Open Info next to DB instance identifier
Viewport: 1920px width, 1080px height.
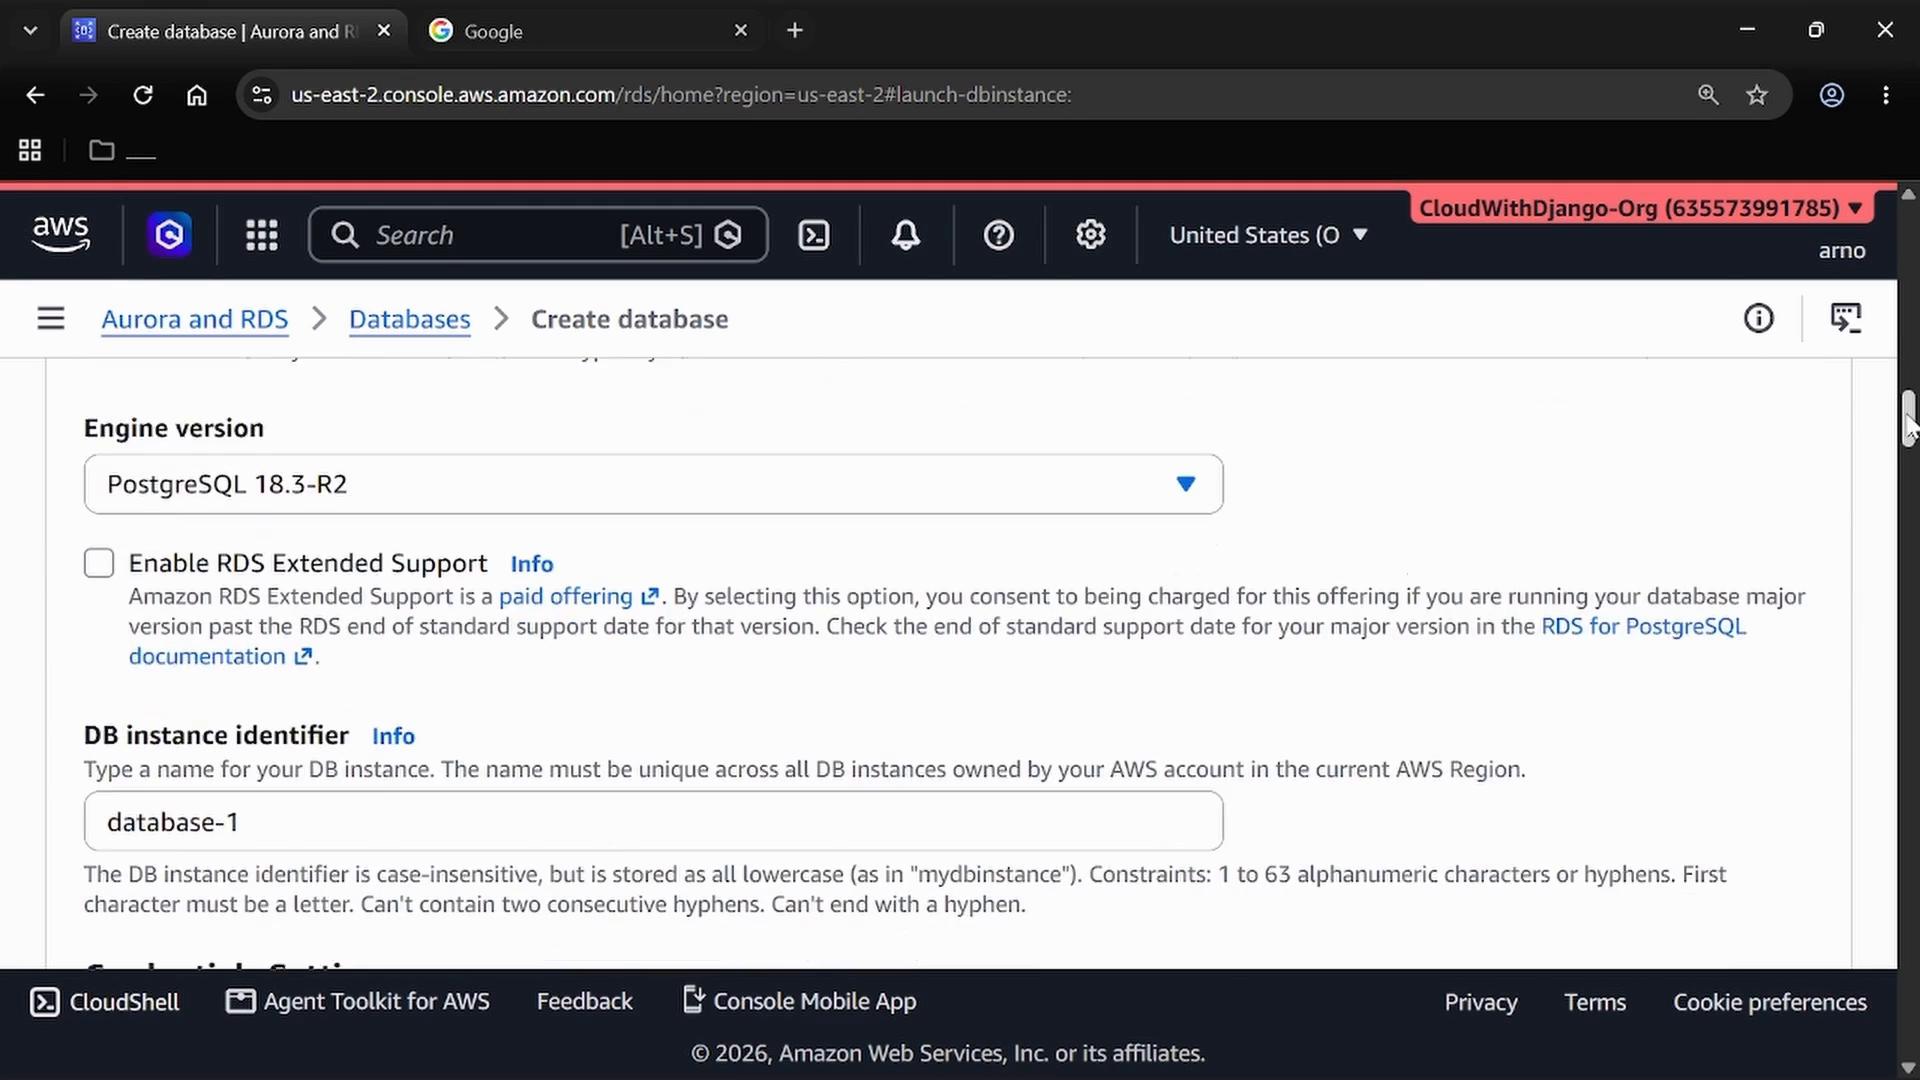tap(393, 736)
